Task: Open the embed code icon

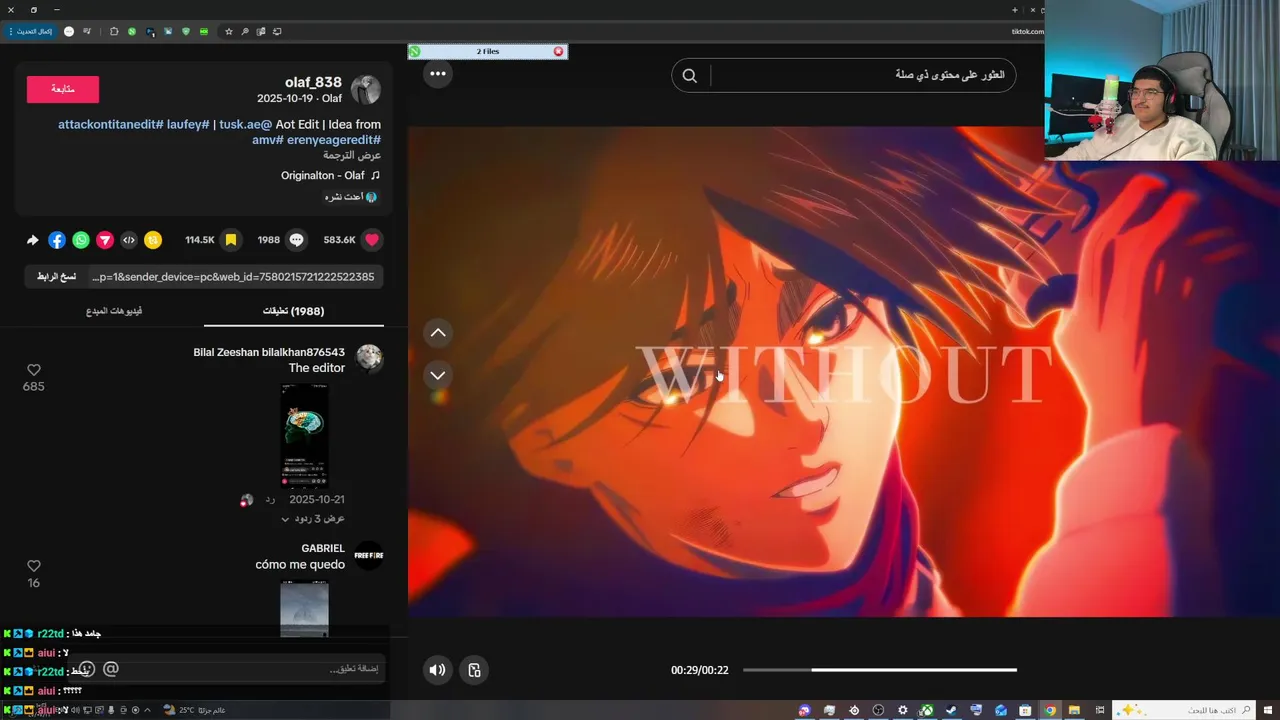Action: pyautogui.click(x=129, y=240)
